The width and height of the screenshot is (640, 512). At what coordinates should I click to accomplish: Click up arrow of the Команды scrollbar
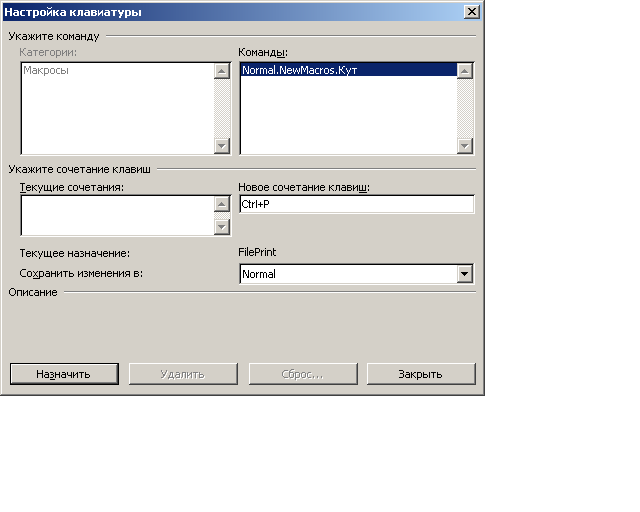pyautogui.click(x=464, y=71)
